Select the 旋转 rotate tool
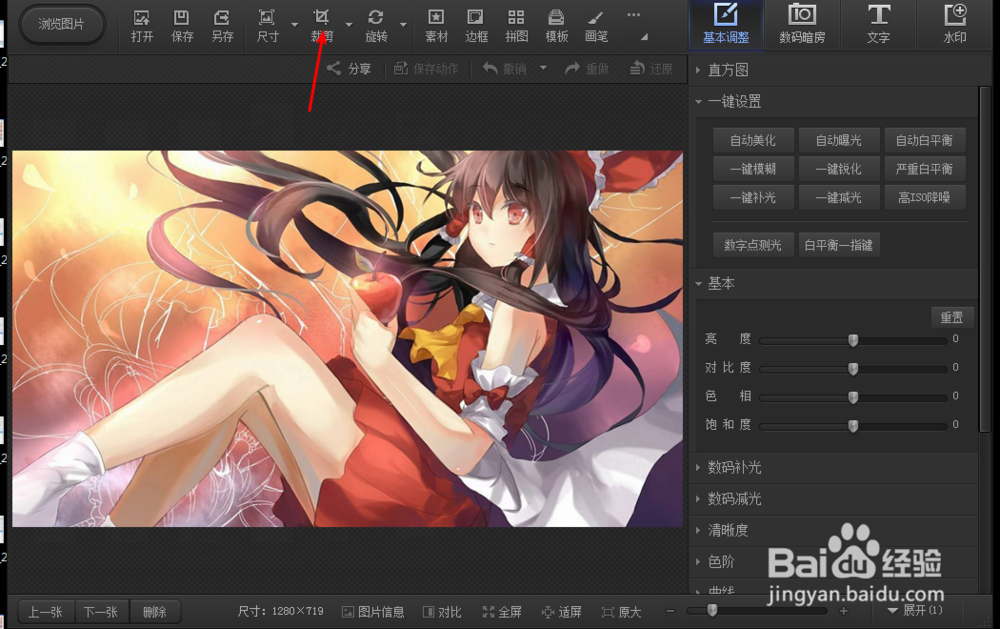This screenshot has width=1000, height=629. point(376,26)
